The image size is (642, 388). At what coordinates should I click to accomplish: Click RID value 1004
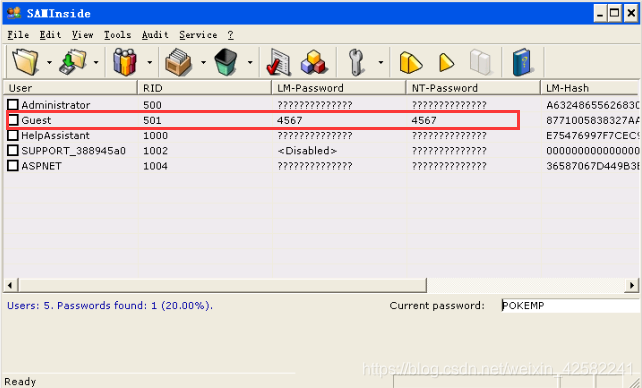click(155, 166)
